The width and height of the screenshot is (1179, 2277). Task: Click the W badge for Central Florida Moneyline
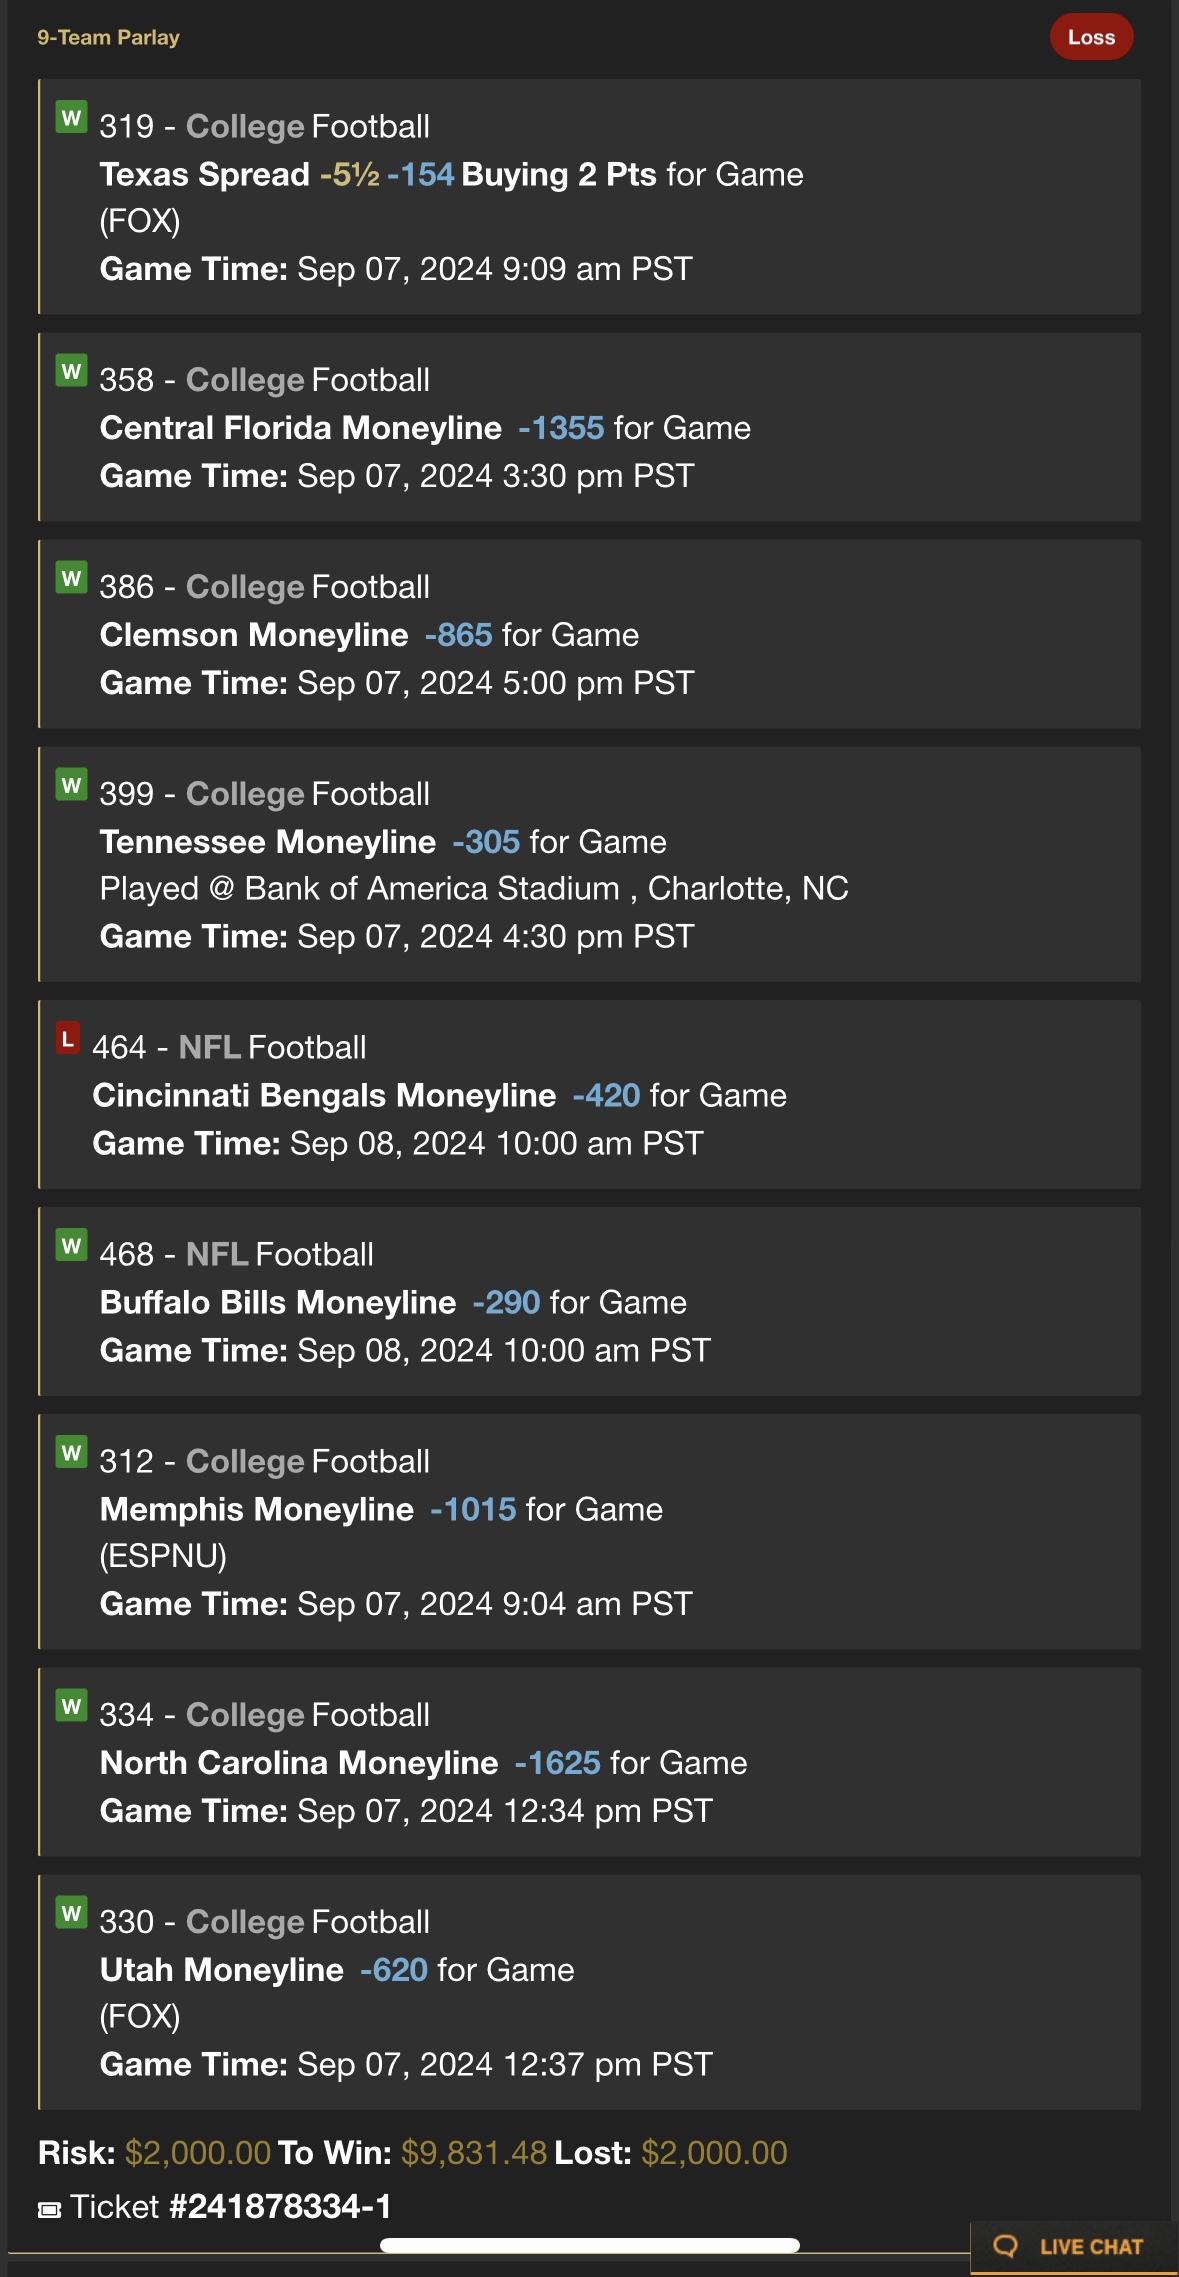pos(71,371)
